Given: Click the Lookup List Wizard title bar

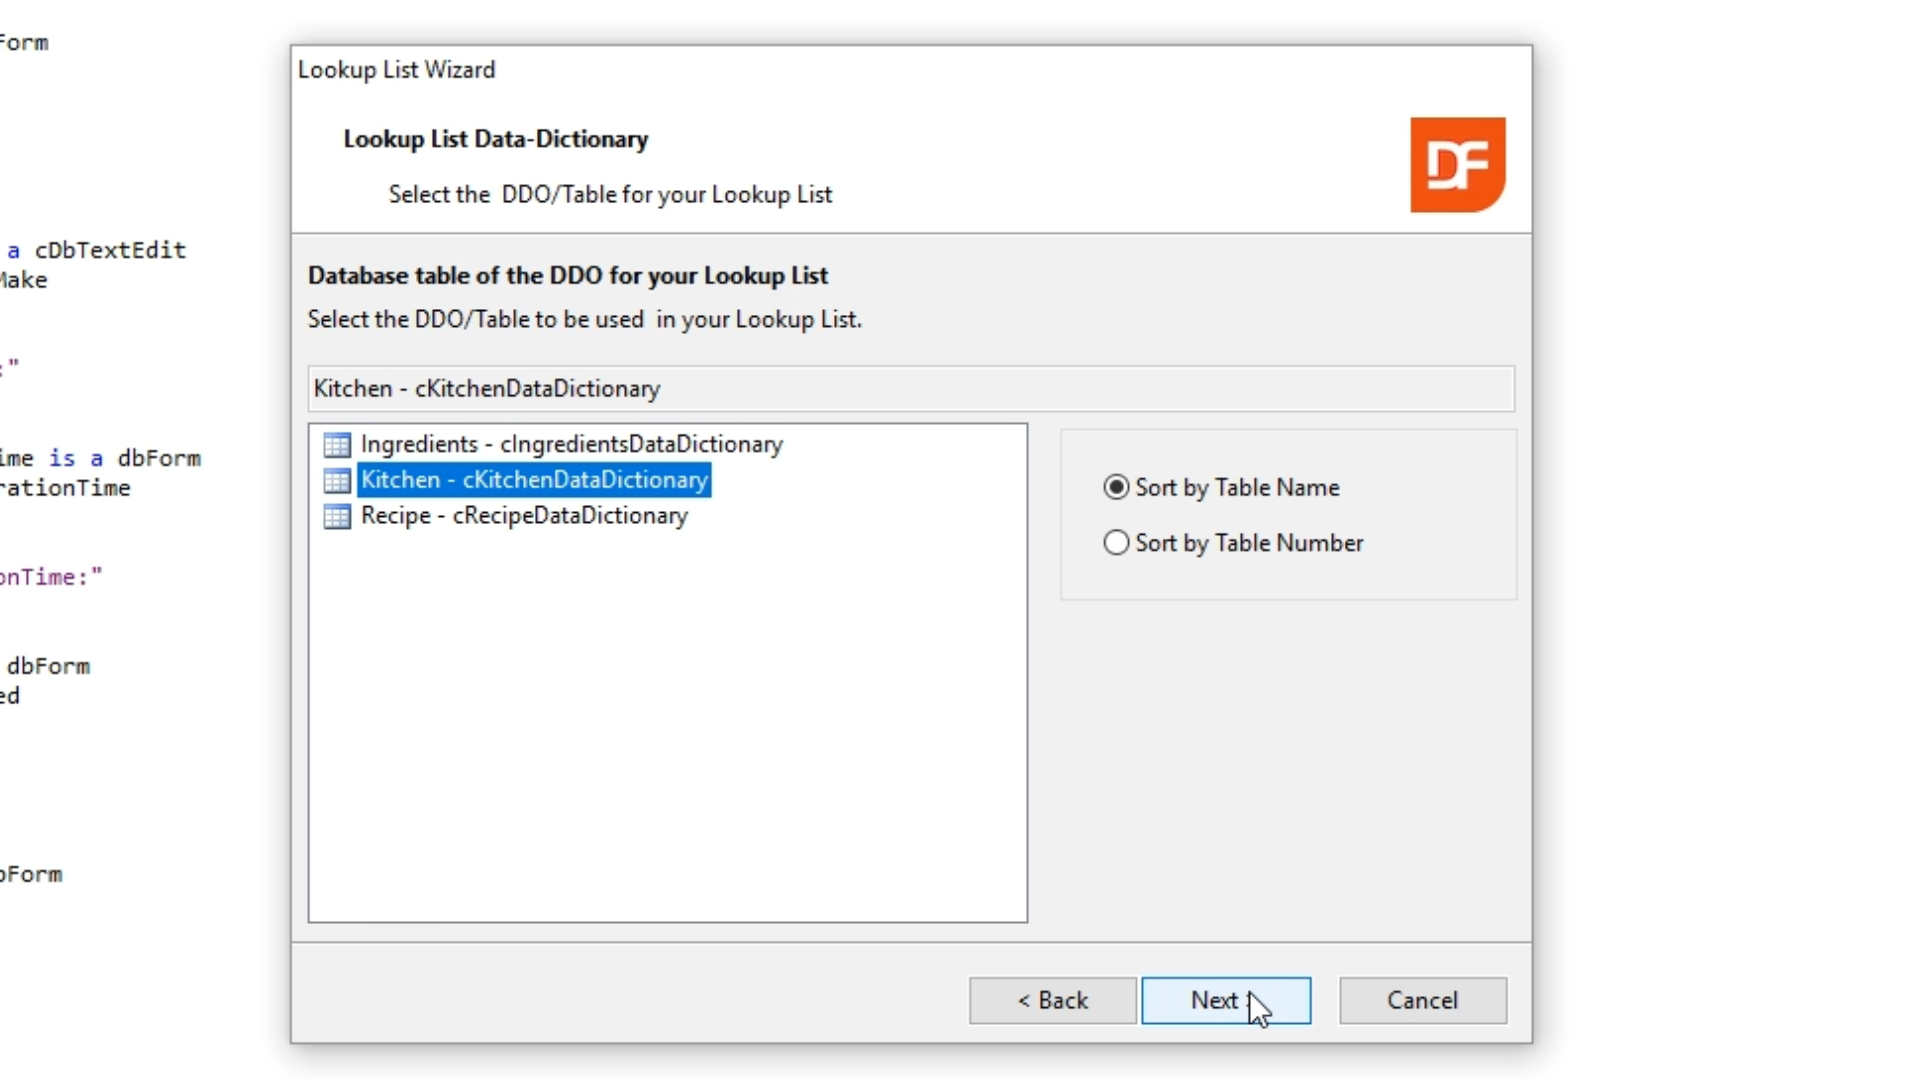Looking at the screenshot, I should tap(700, 70).
